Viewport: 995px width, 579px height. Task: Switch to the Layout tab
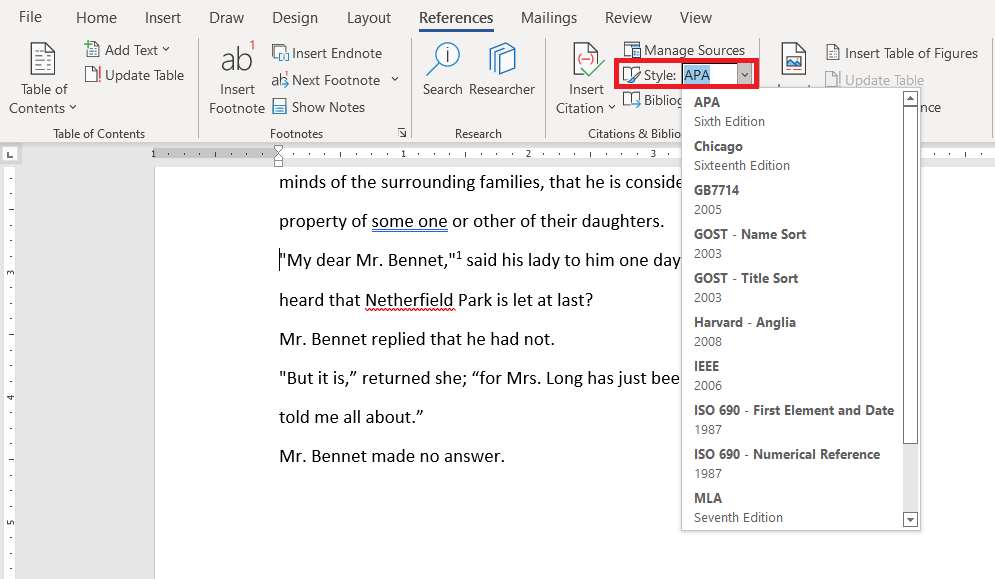pyautogui.click(x=369, y=18)
